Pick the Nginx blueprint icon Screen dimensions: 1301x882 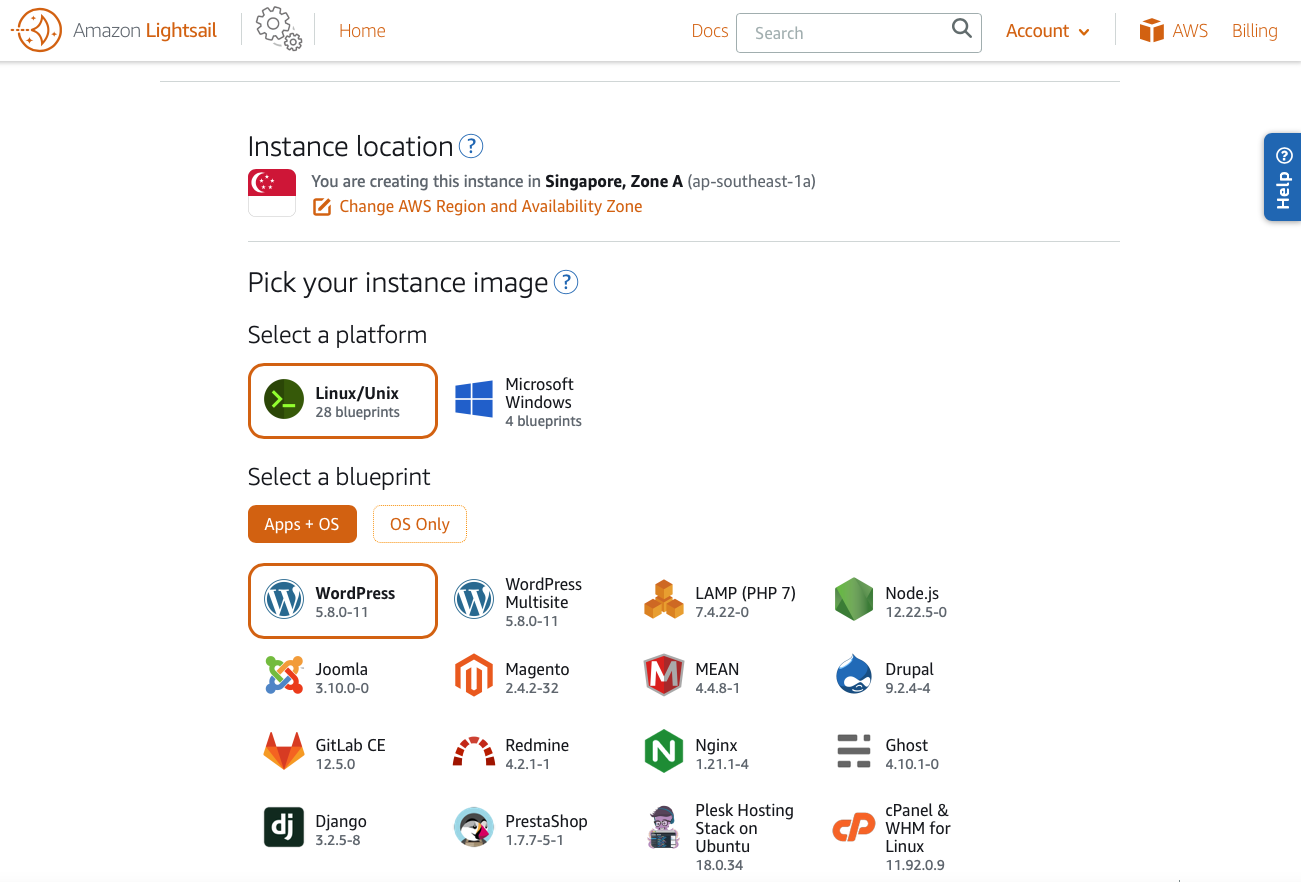pyautogui.click(x=664, y=752)
